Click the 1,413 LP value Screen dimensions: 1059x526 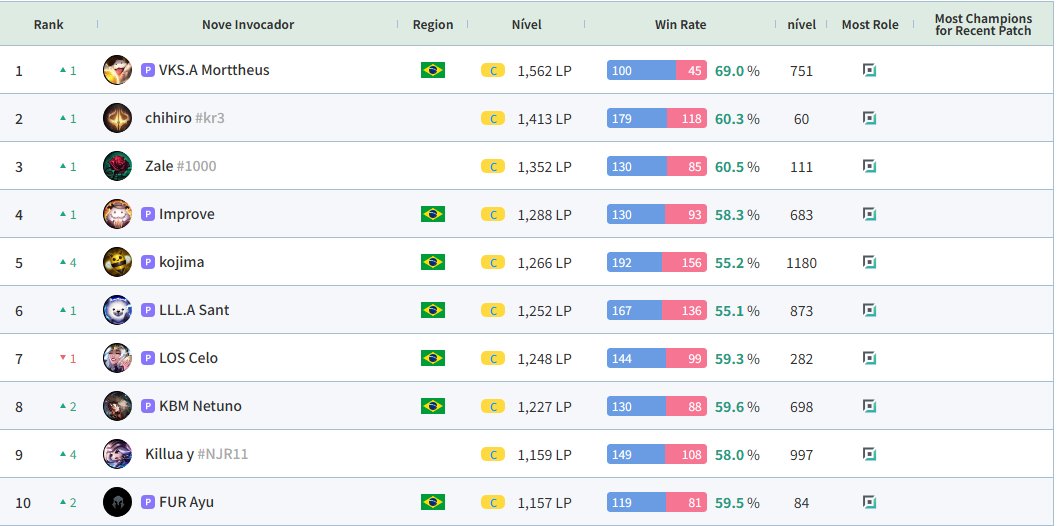(544, 118)
